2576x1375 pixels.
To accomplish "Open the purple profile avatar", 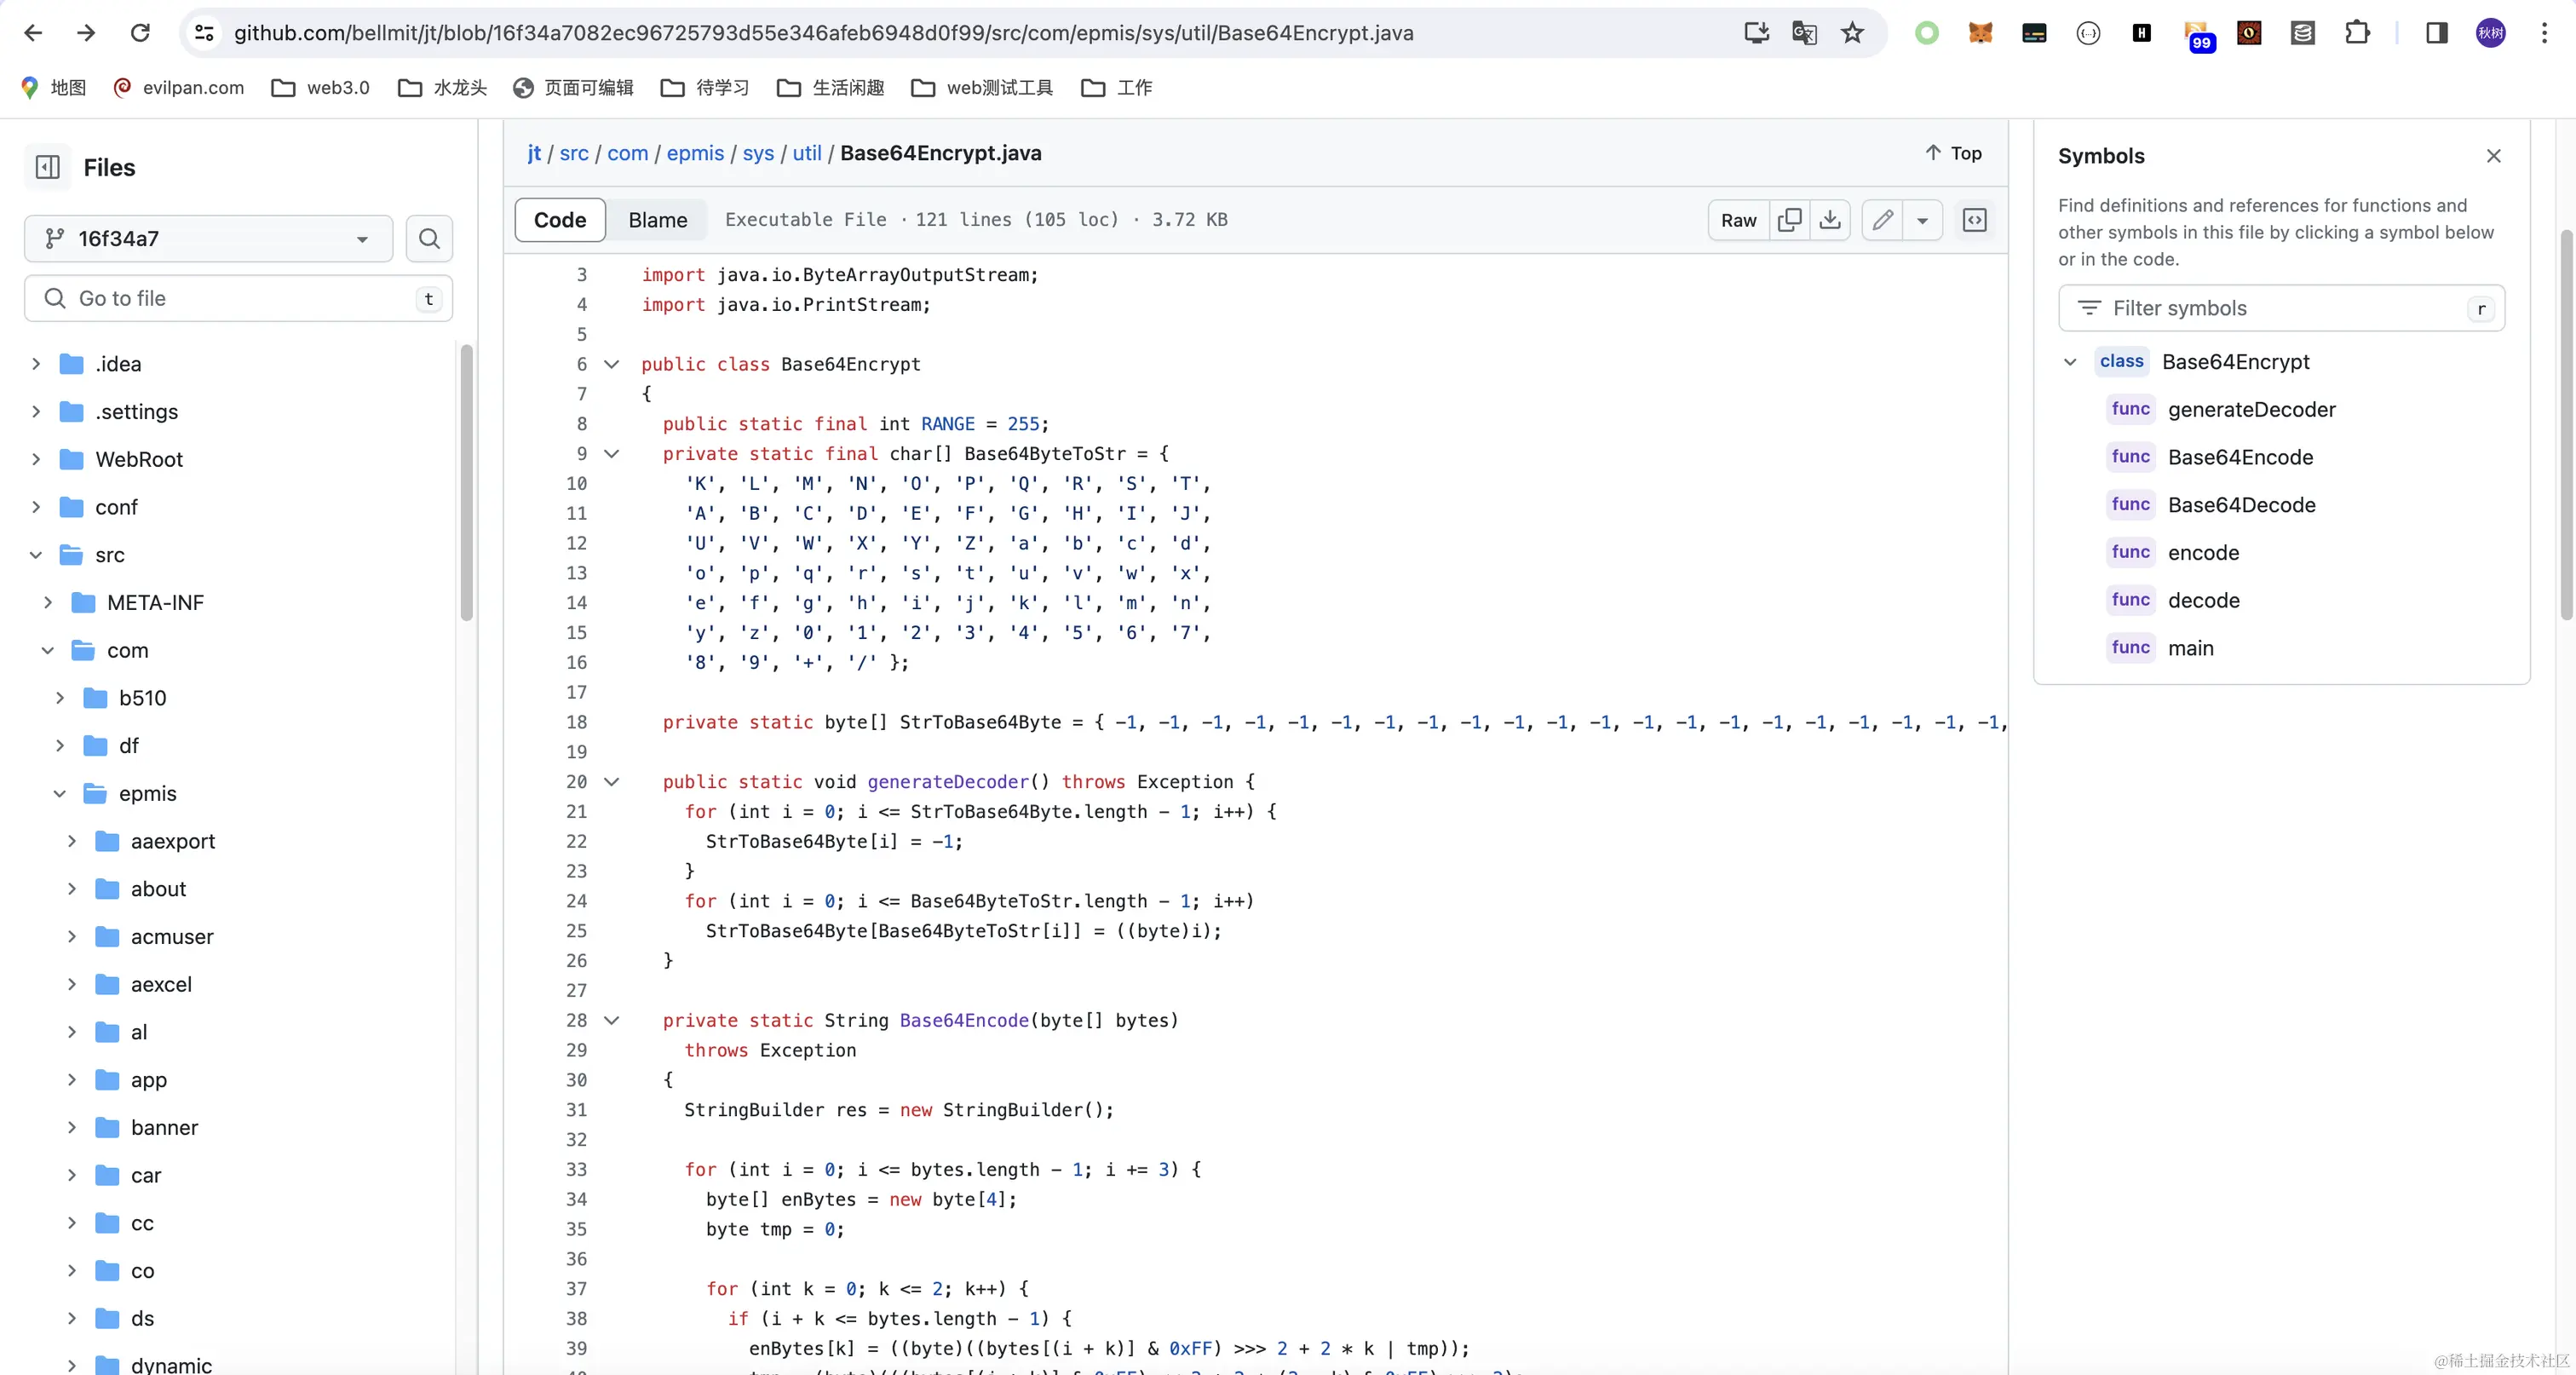I will pos(2490,33).
